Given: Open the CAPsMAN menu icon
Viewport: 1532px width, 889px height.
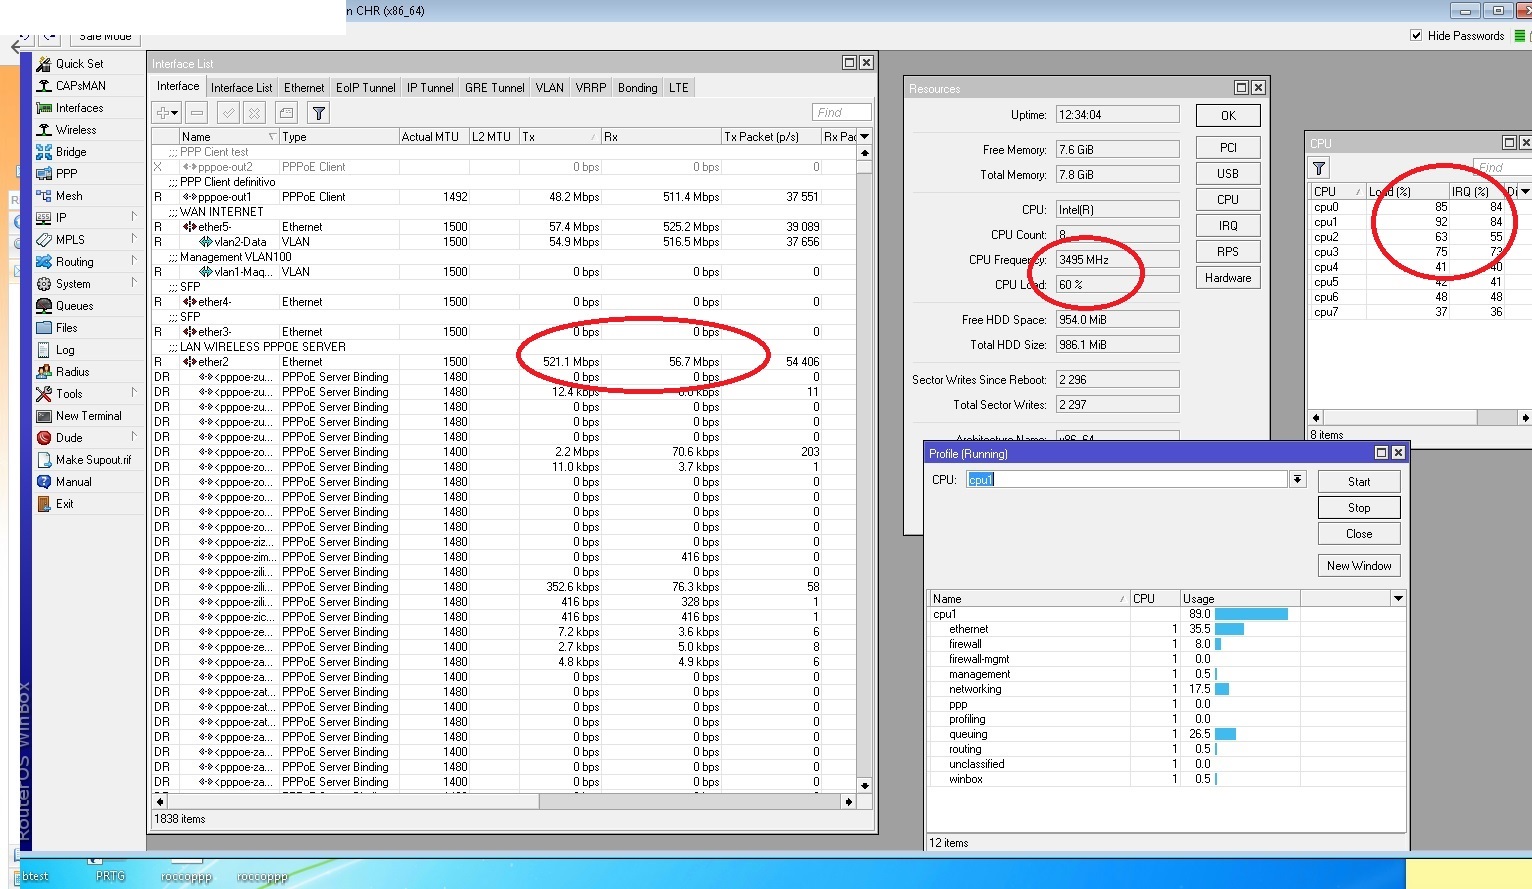Looking at the screenshot, I should pos(44,86).
